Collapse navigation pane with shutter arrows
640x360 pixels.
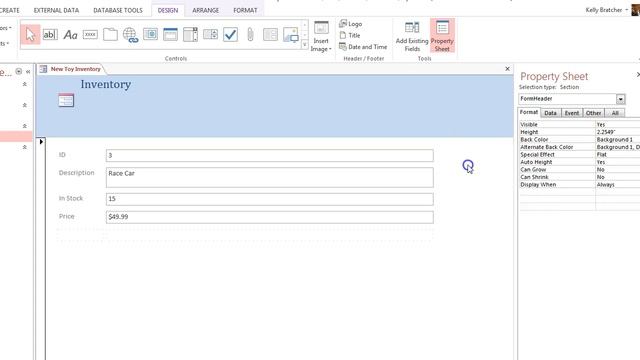coord(28,71)
